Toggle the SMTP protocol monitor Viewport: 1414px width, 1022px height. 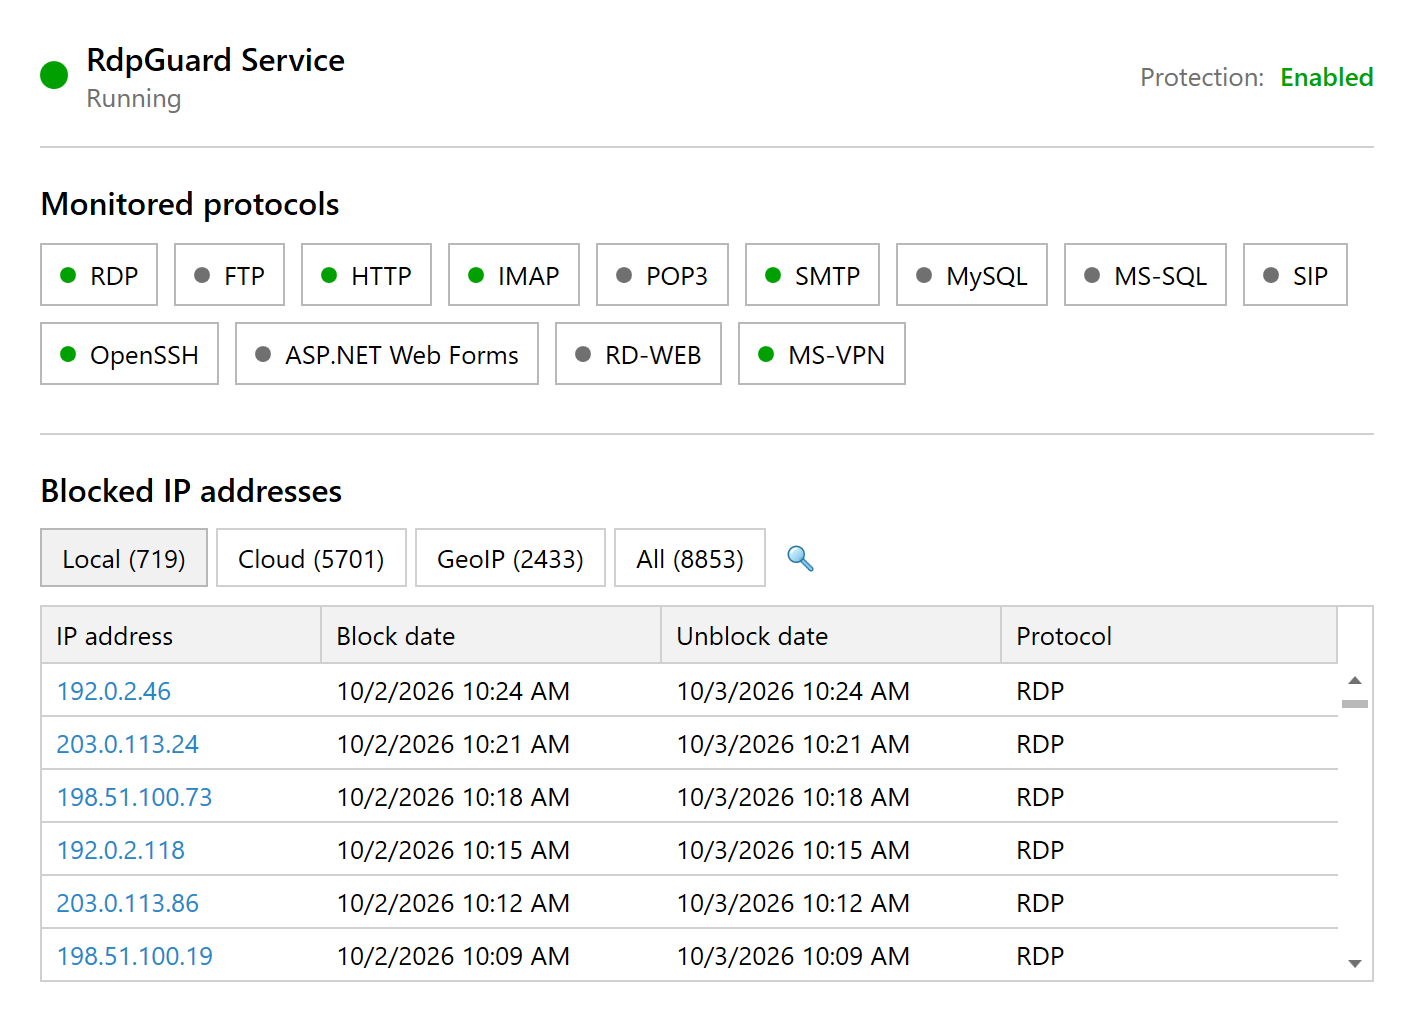point(812,275)
